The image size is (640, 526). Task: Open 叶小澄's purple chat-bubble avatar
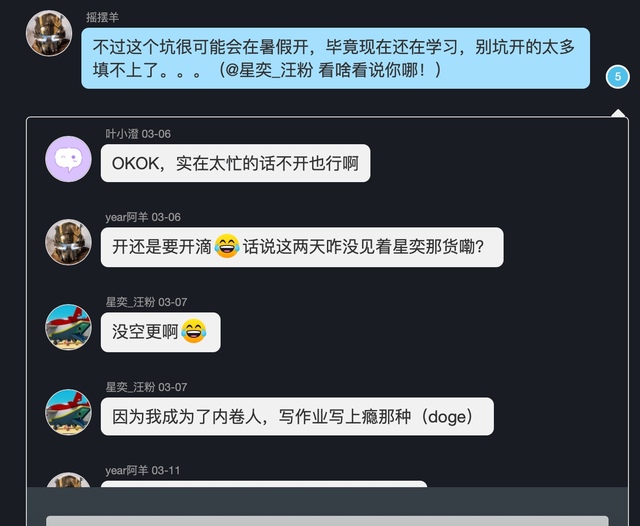tap(68, 159)
